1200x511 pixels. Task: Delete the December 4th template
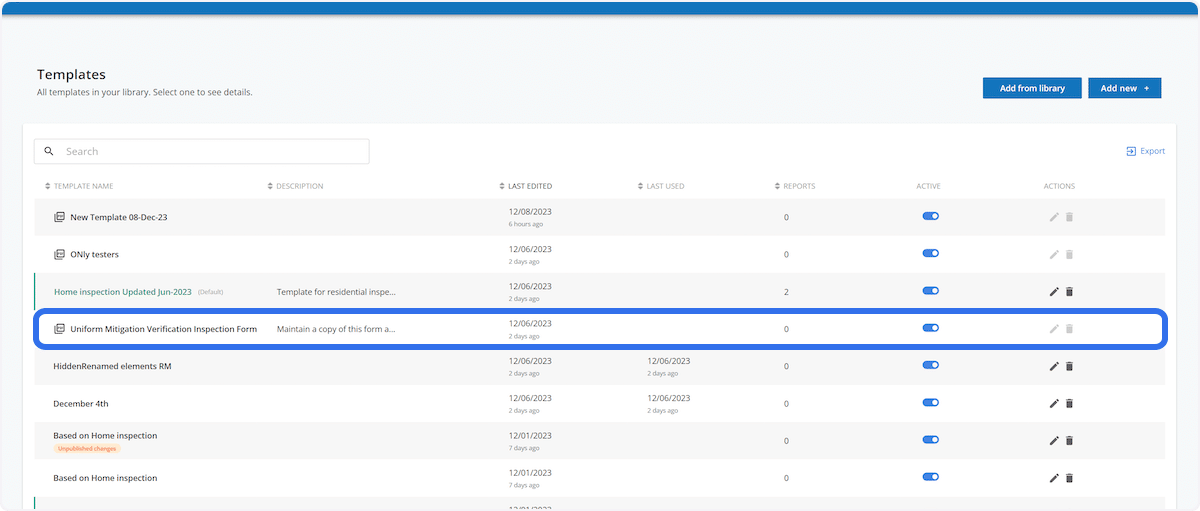(1069, 404)
